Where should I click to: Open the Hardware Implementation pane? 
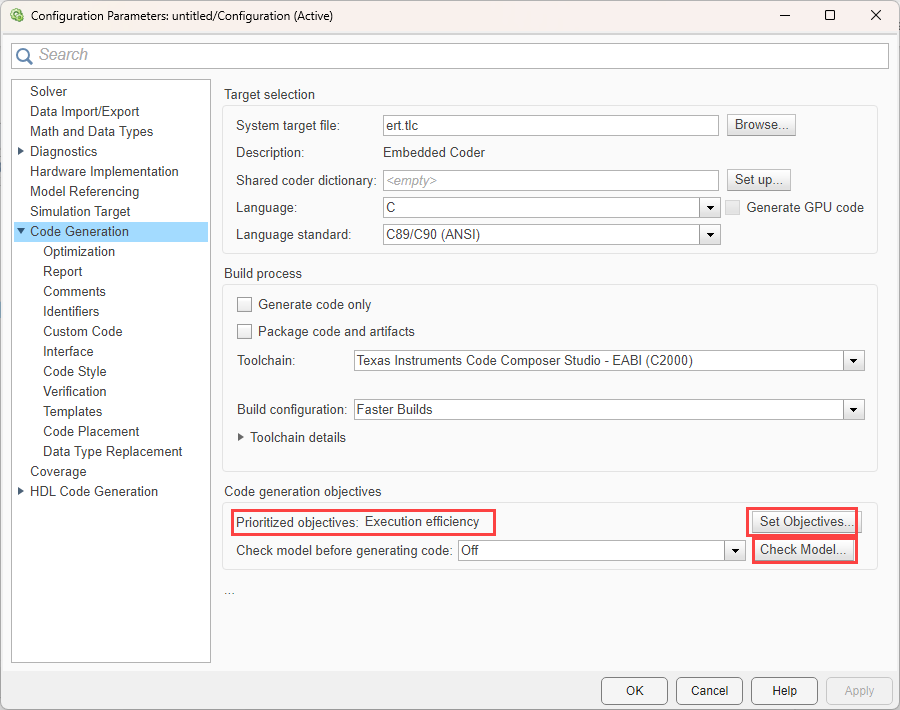pyautogui.click(x=104, y=171)
